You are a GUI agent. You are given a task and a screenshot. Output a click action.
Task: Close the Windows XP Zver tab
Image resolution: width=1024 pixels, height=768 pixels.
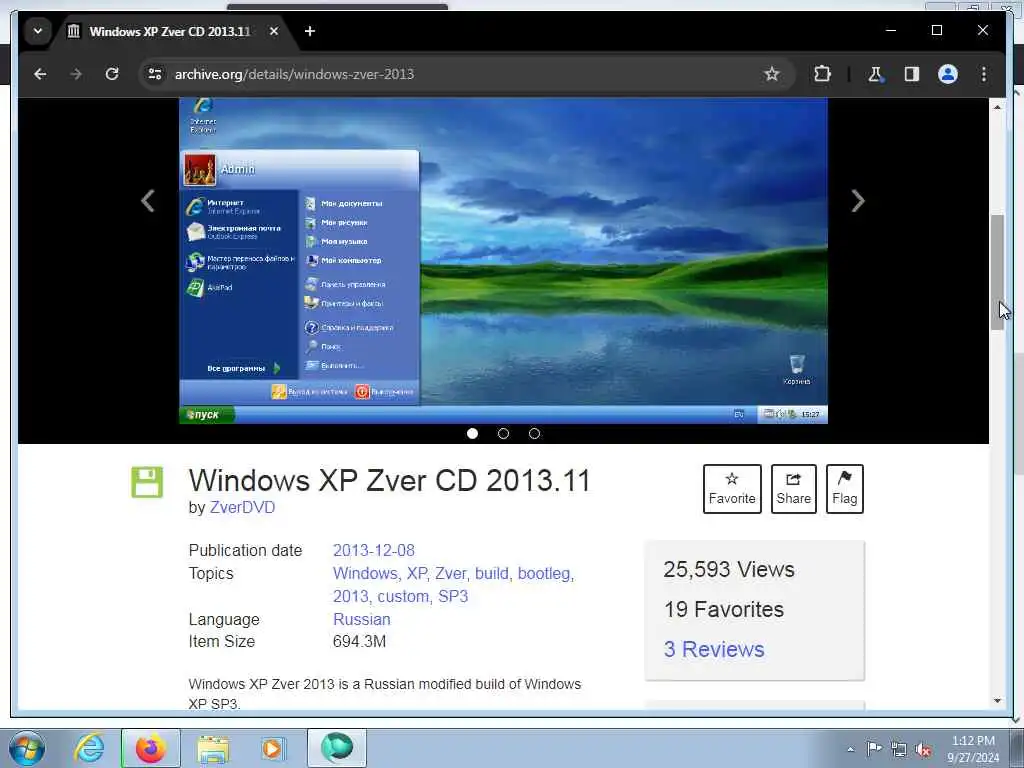(274, 31)
